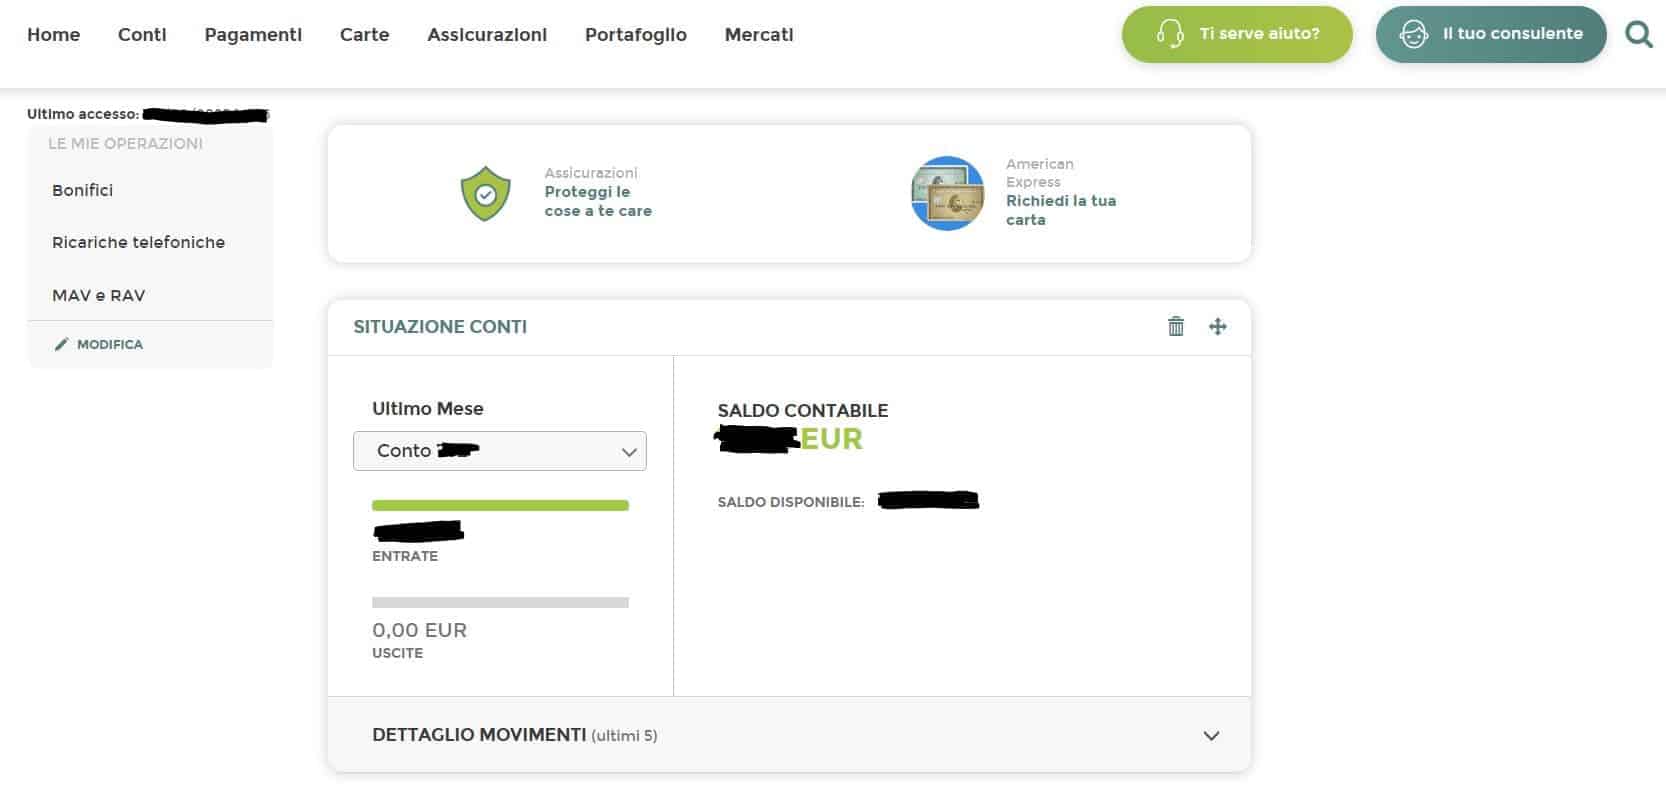Click the MODIFICA link in sidebar
Image resolution: width=1666 pixels, height=790 pixels.
click(x=110, y=344)
